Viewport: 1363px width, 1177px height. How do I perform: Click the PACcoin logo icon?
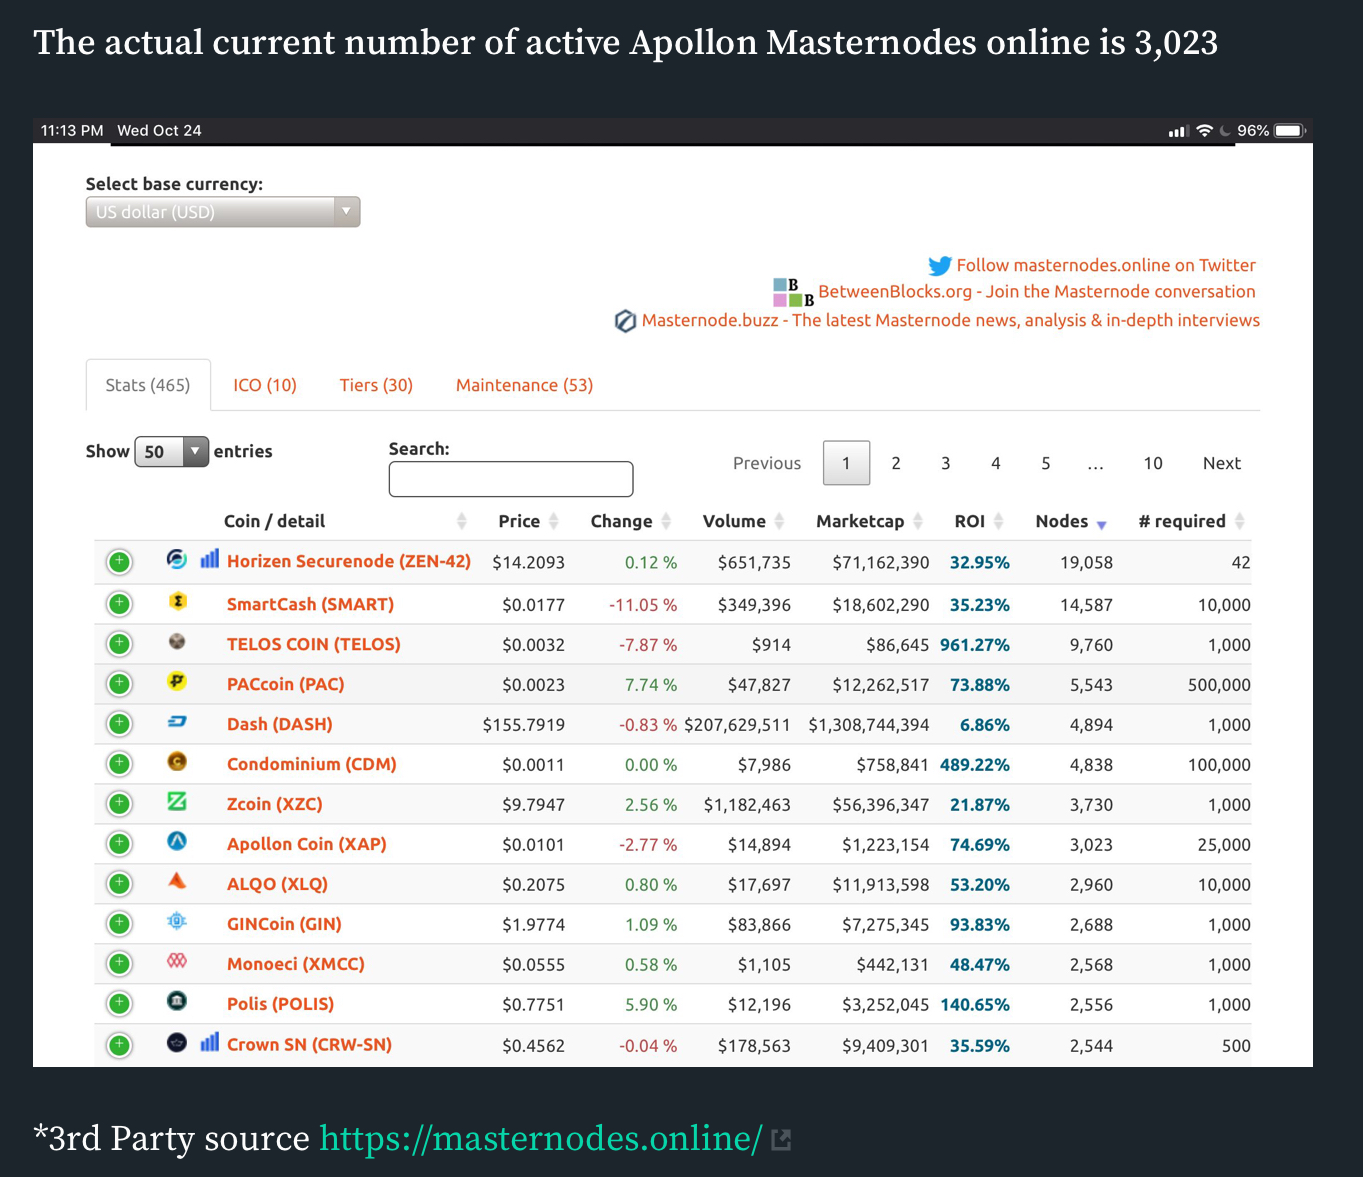pyautogui.click(x=177, y=682)
